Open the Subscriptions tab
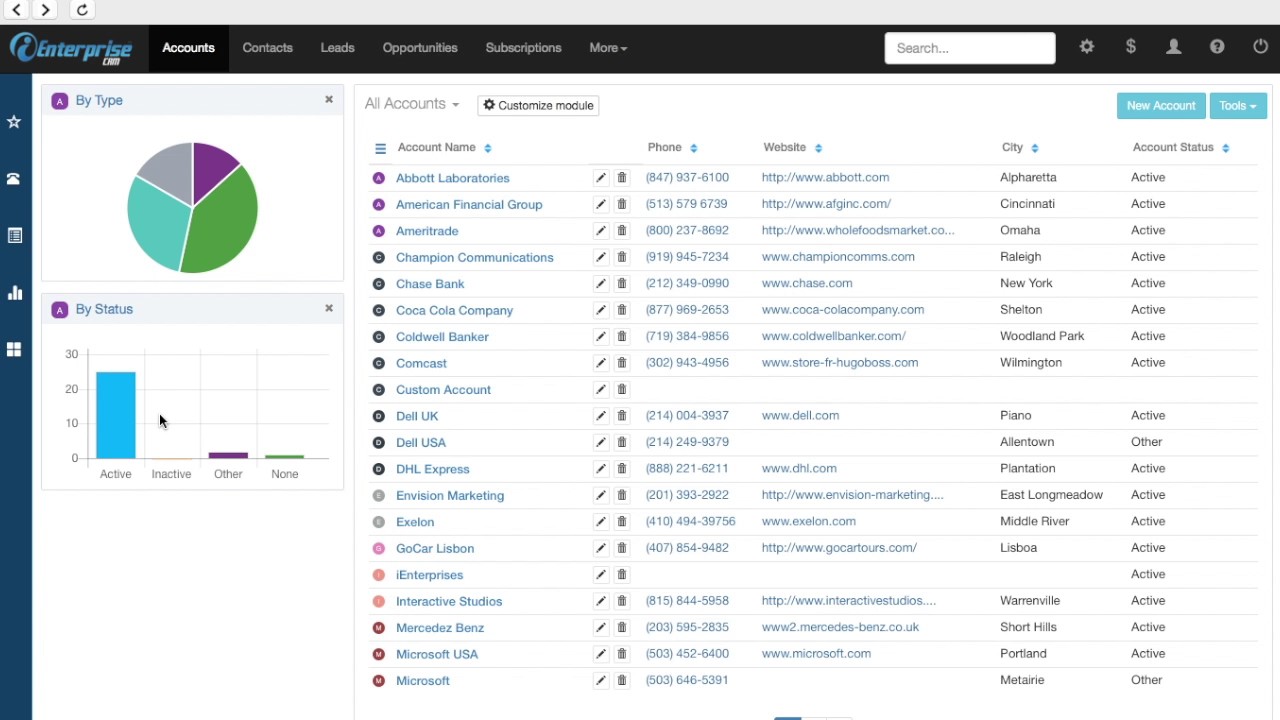1280x720 pixels. point(523,48)
